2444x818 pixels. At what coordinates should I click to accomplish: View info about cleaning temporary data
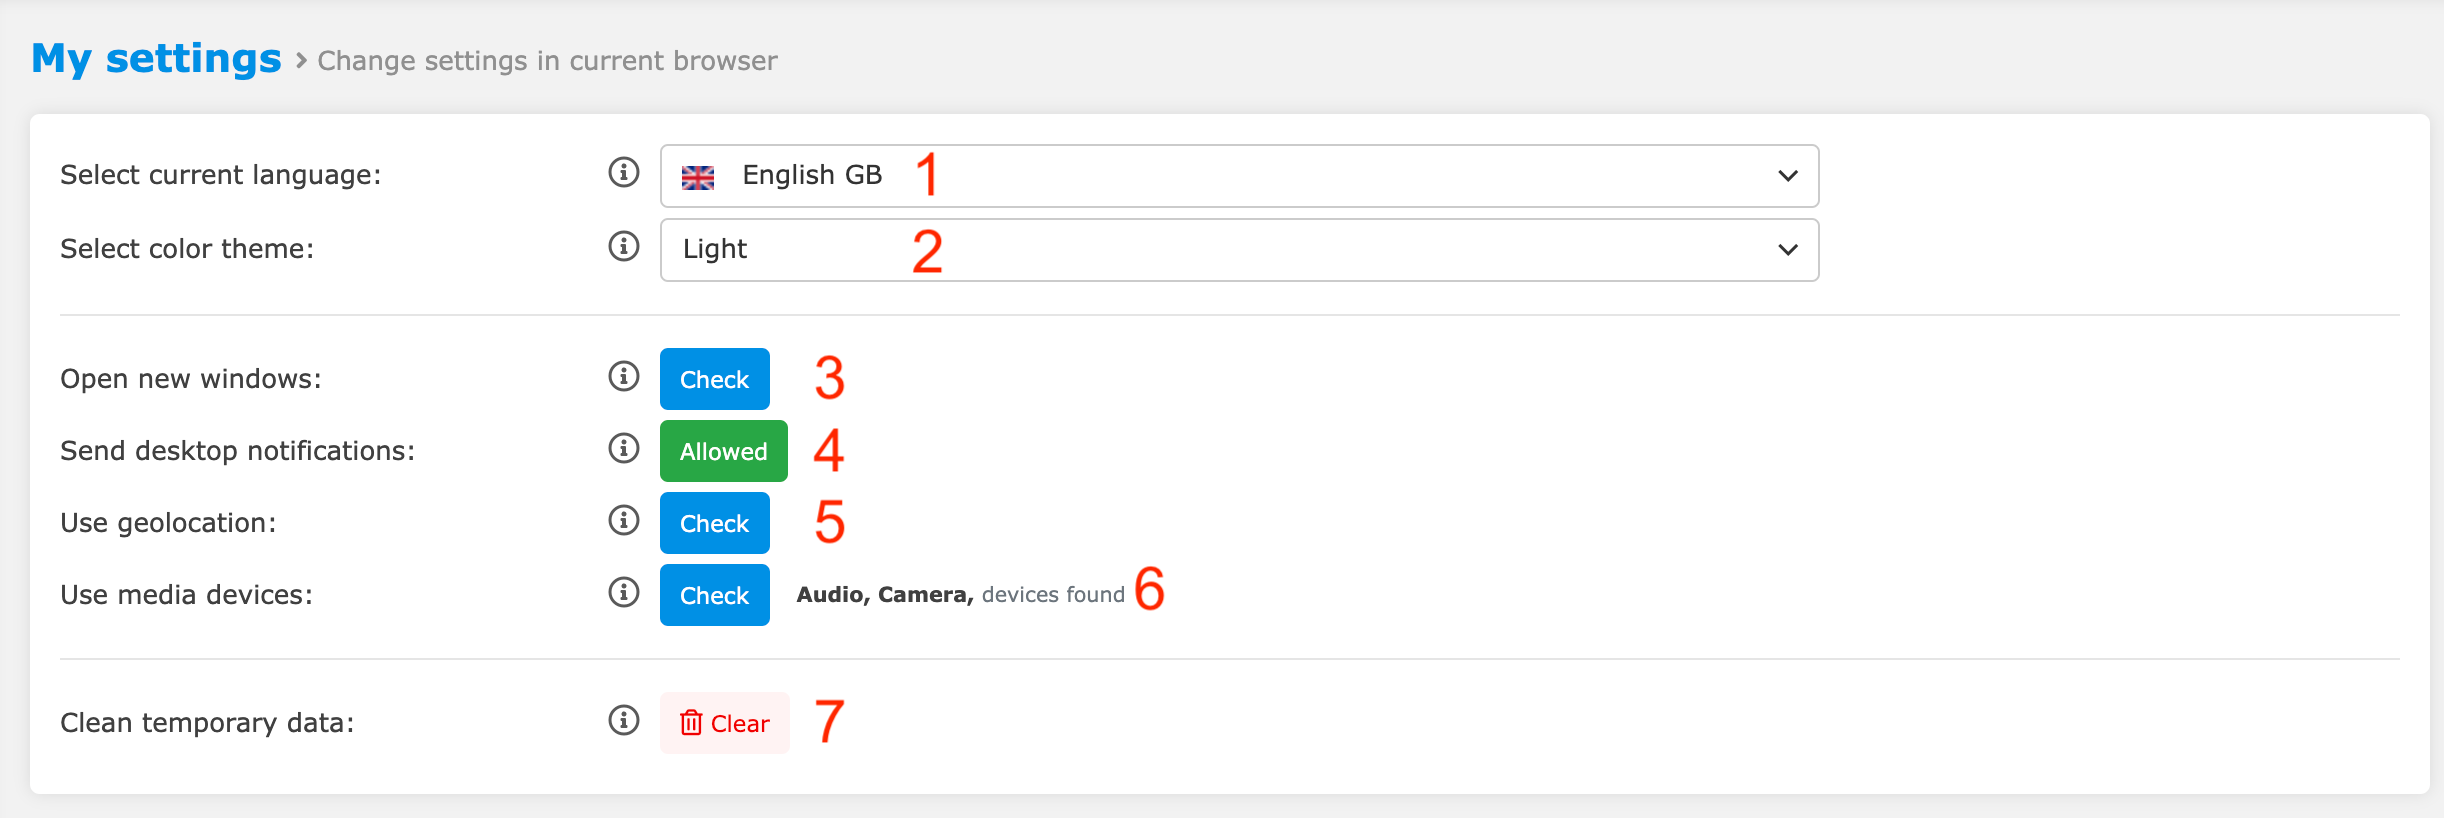pos(623,721)
